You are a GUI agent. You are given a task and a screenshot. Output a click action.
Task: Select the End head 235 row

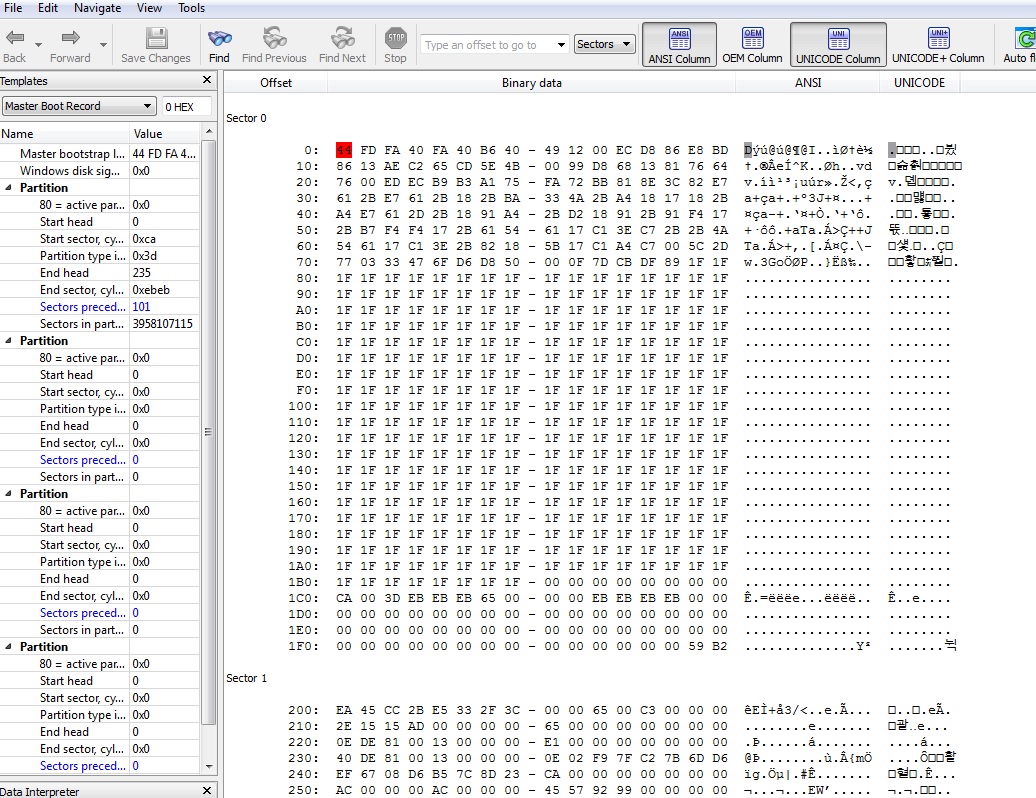pos(99,273)
